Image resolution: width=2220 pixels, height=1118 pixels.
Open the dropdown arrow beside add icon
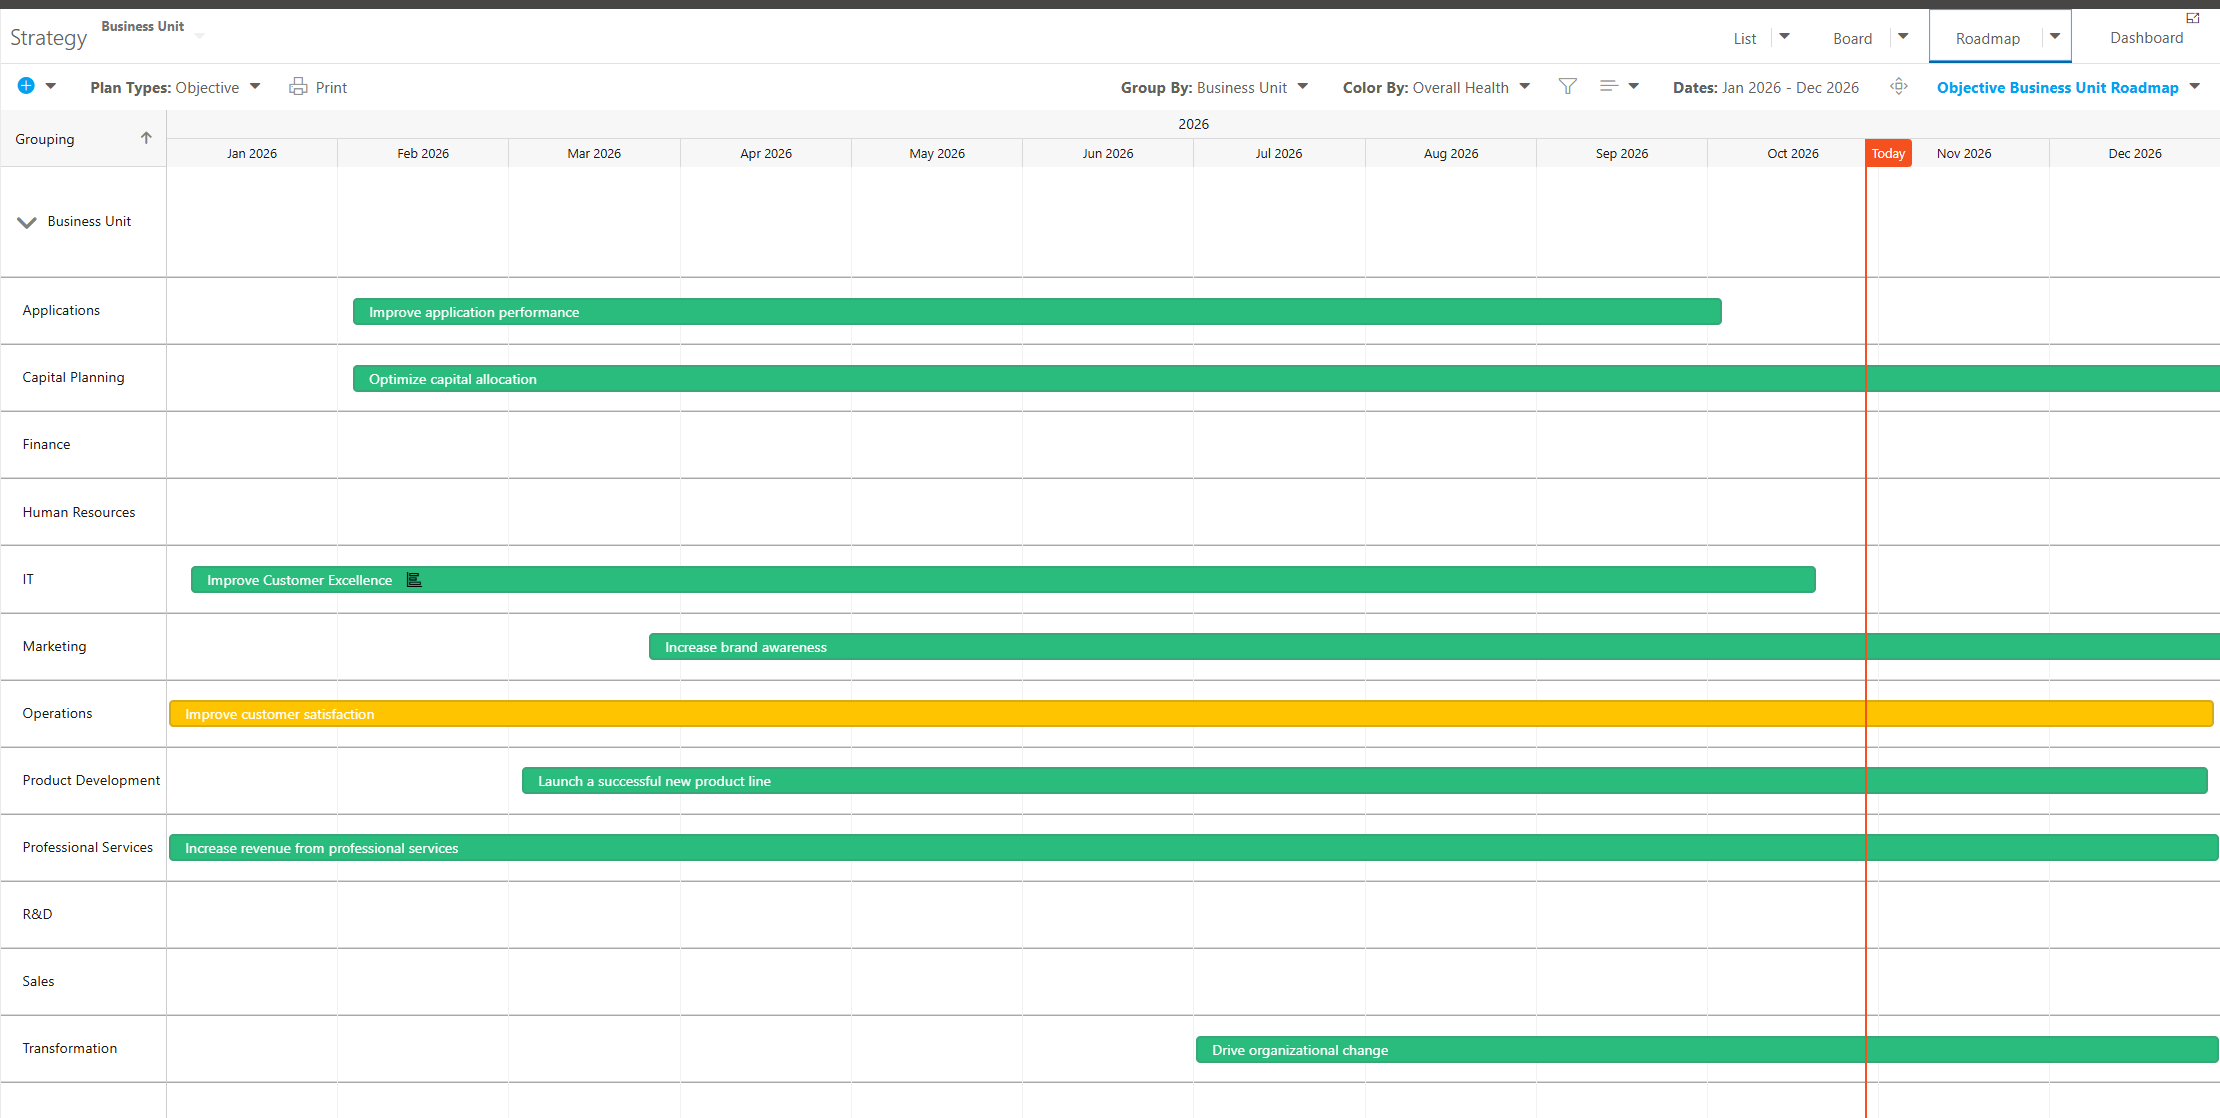(51, 86)
